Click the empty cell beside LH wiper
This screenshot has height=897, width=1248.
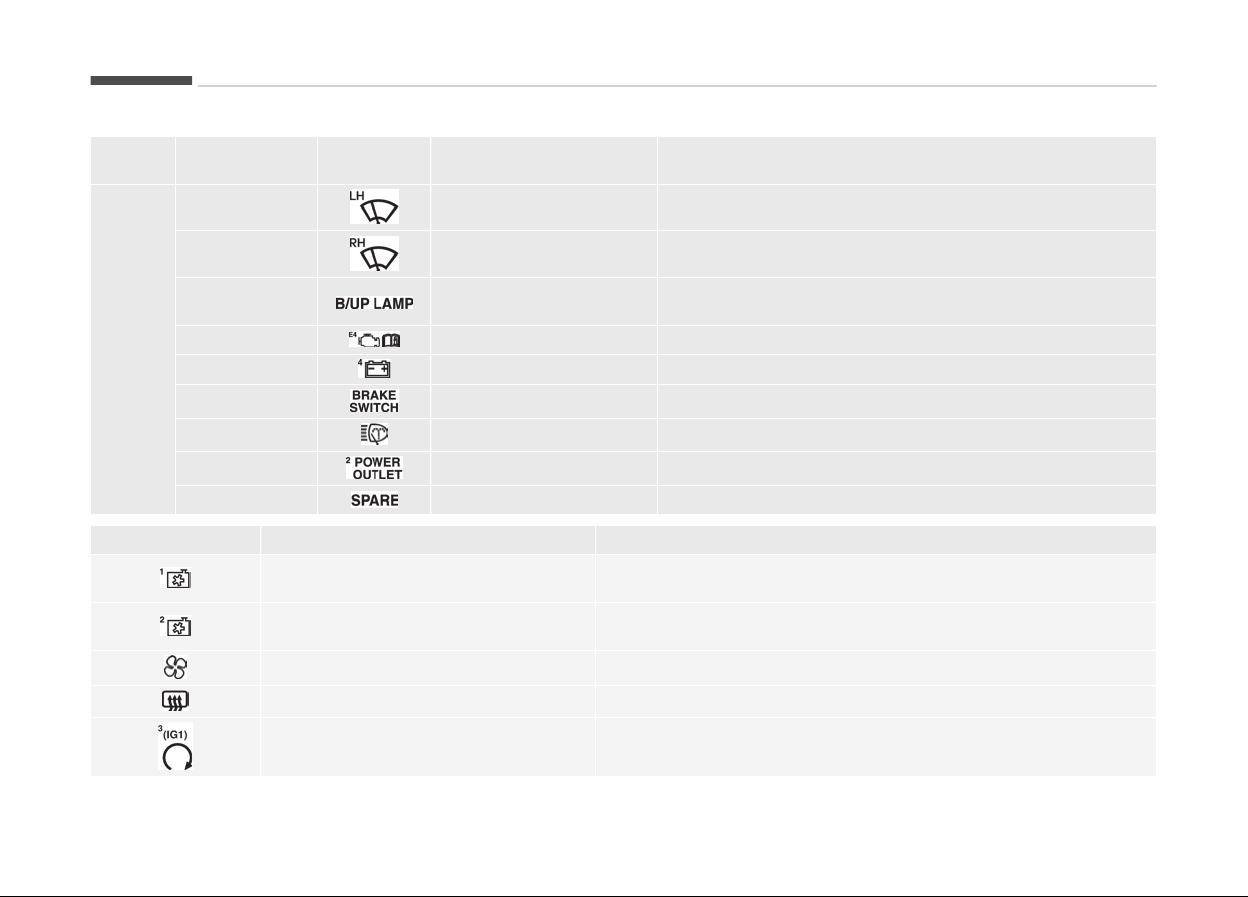pos(544,207)
